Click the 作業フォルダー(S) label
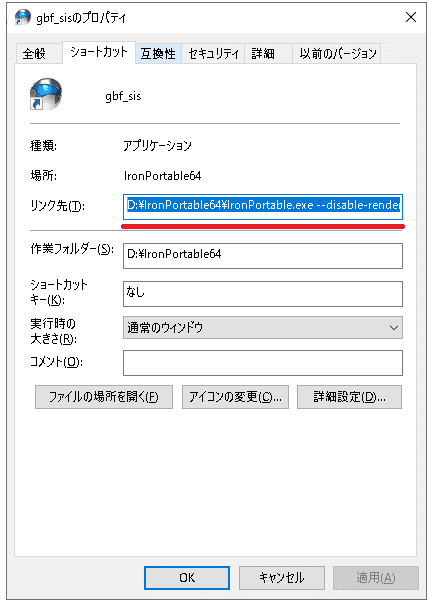This screenshot has width=434, height=606. tap(72, 249)
